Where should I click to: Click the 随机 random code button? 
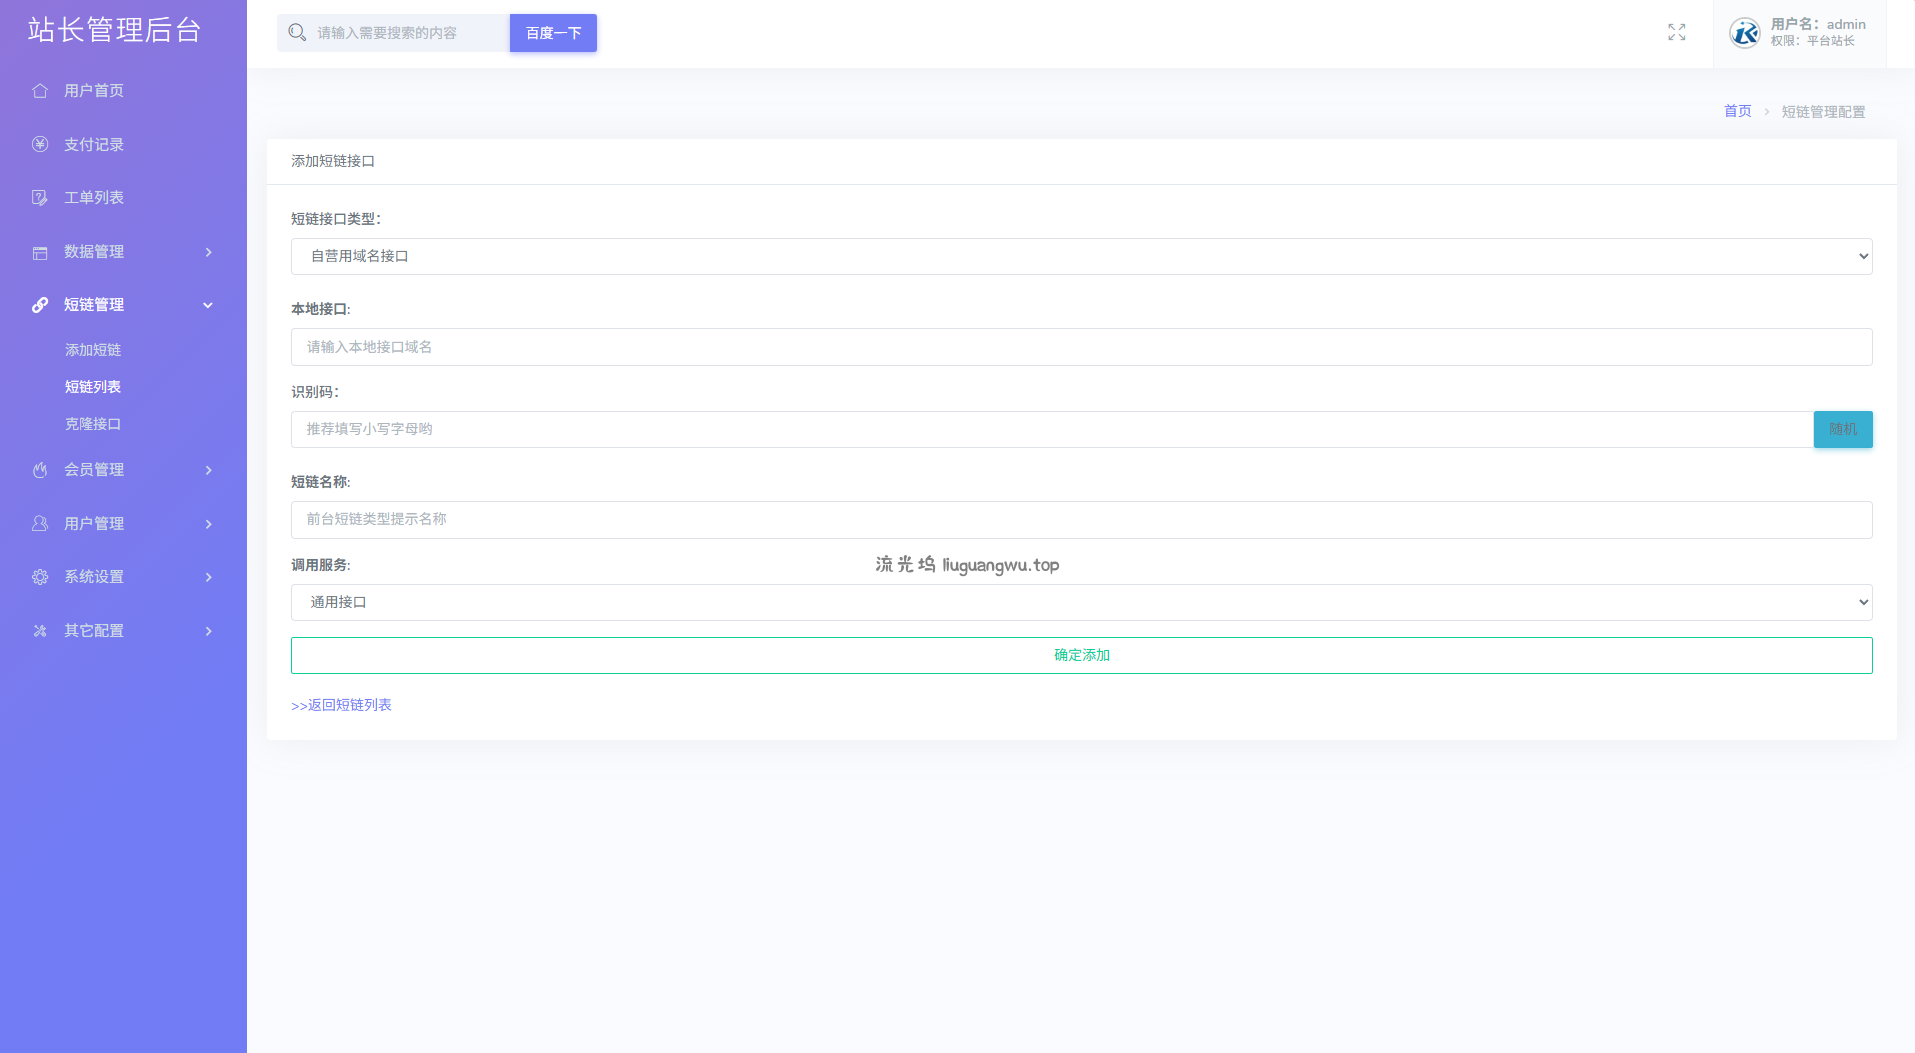coord(1842,430)
